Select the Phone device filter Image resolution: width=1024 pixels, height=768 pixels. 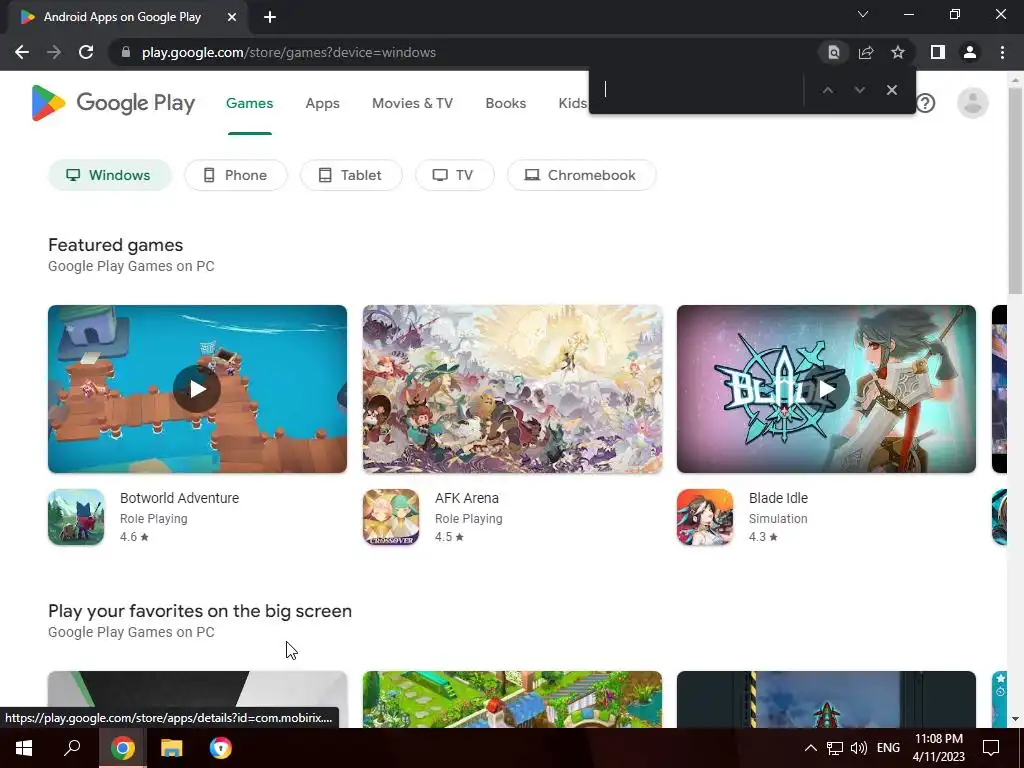235,175
